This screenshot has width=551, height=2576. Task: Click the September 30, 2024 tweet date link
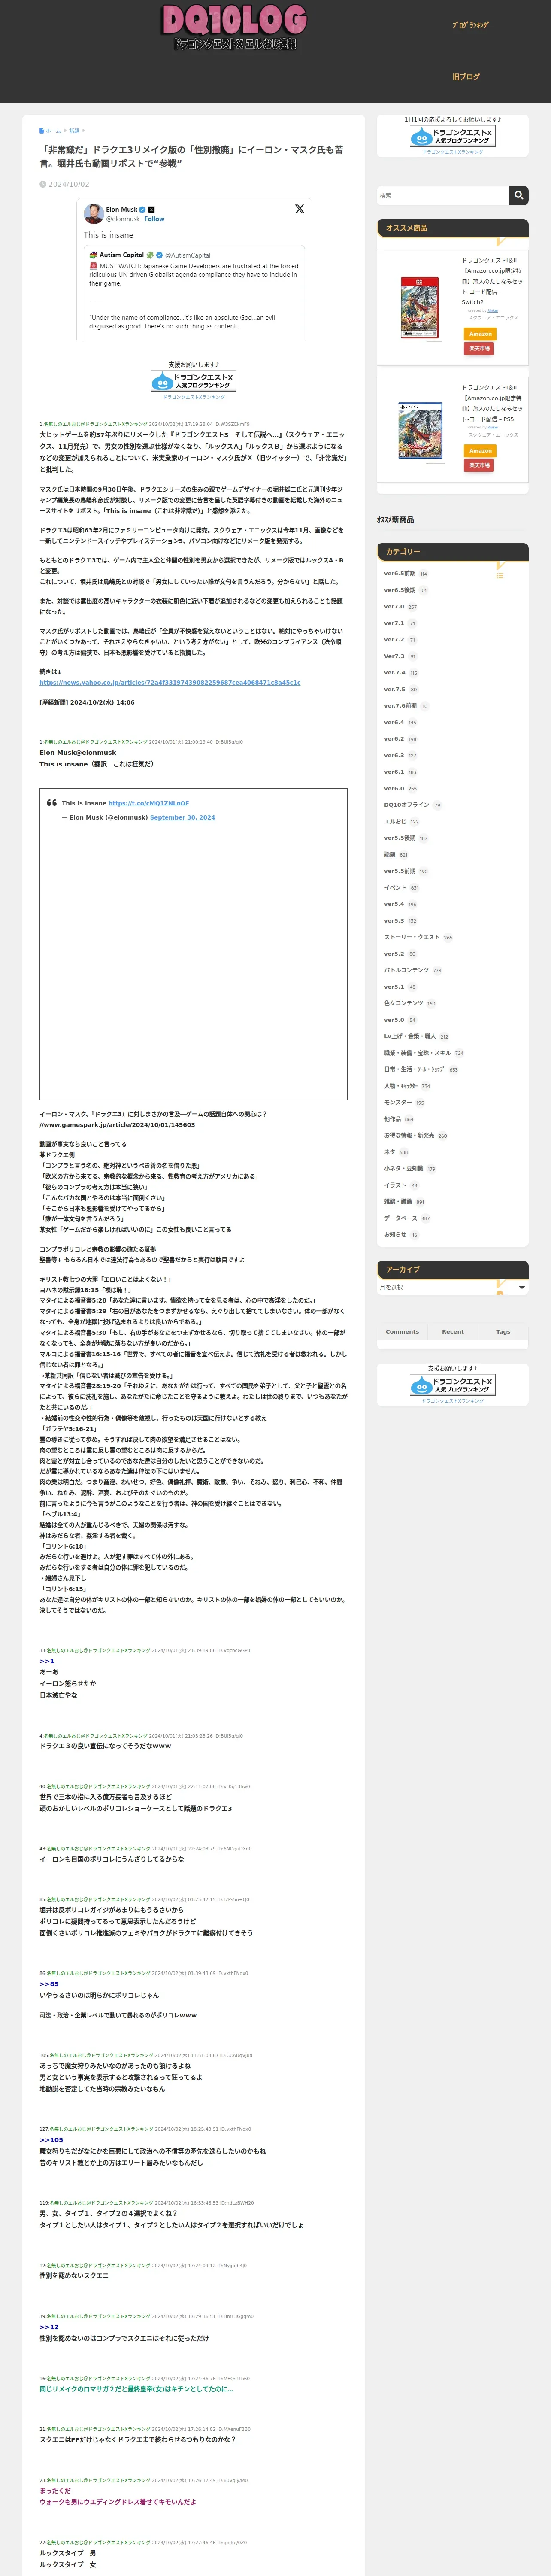[182, 817]
